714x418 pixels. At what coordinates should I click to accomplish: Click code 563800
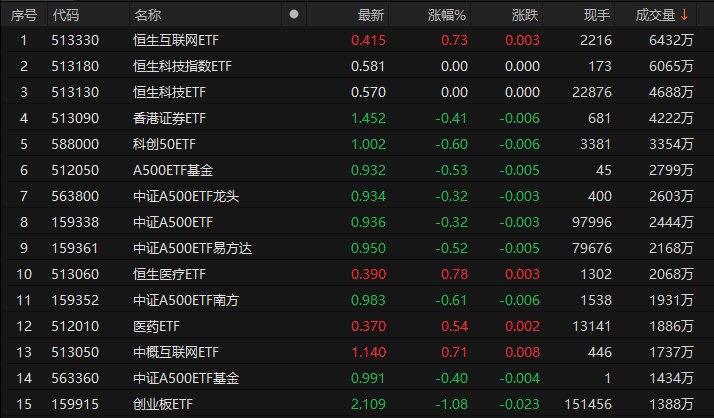75,196
